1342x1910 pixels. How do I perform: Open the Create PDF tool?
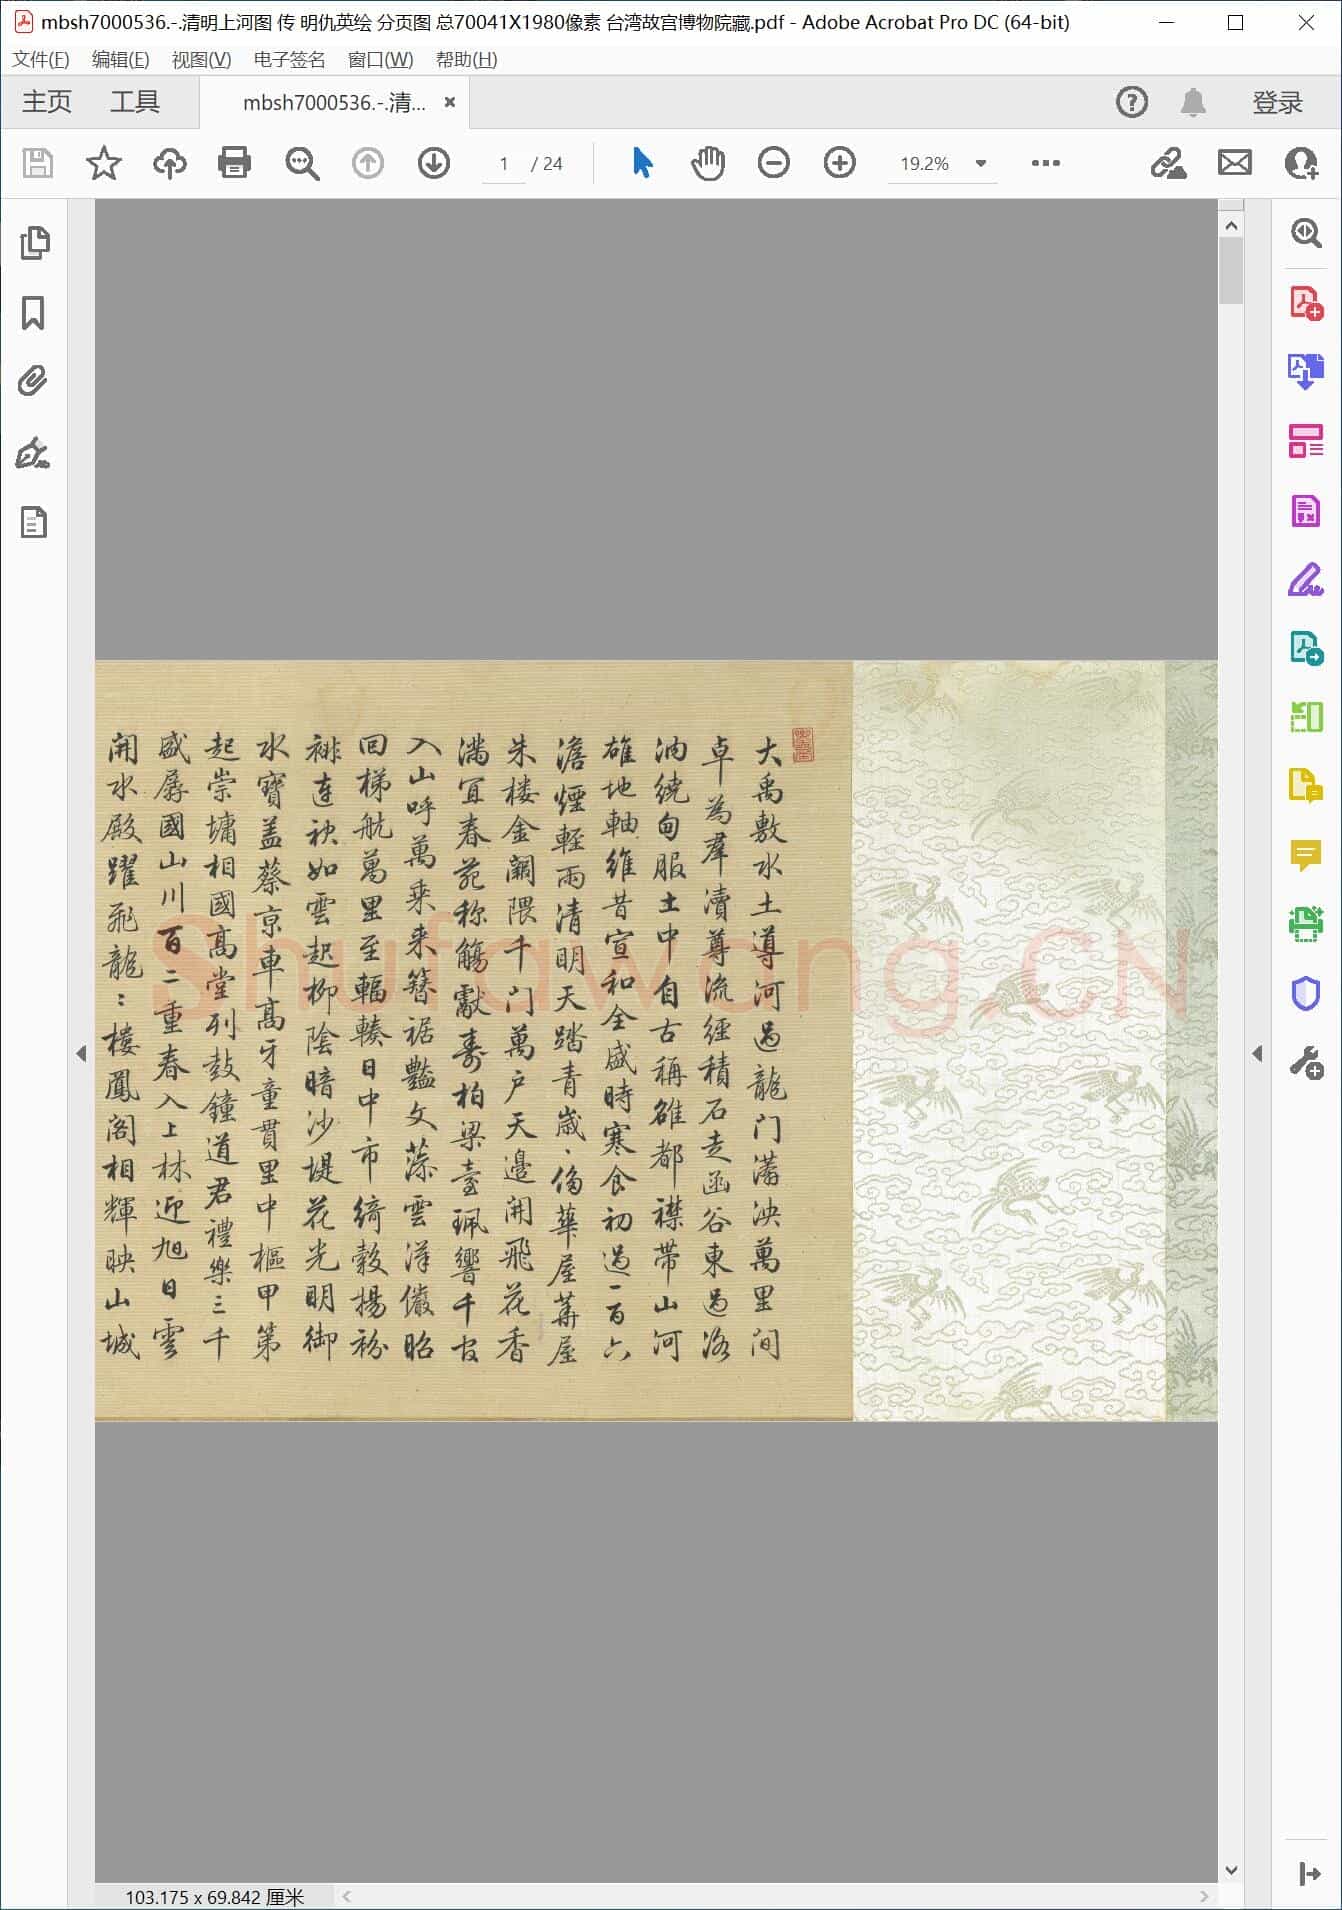pyautogui.click(x=1306, y=303)
